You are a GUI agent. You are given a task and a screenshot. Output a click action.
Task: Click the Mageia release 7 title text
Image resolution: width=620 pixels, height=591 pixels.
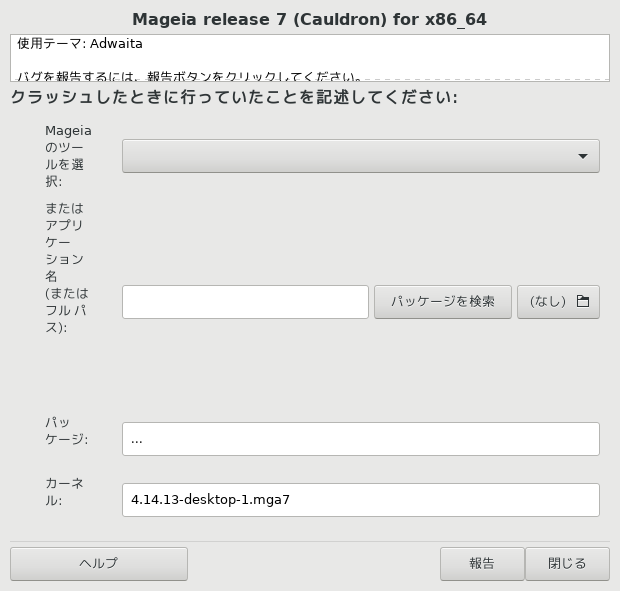[x=309, y=19]
